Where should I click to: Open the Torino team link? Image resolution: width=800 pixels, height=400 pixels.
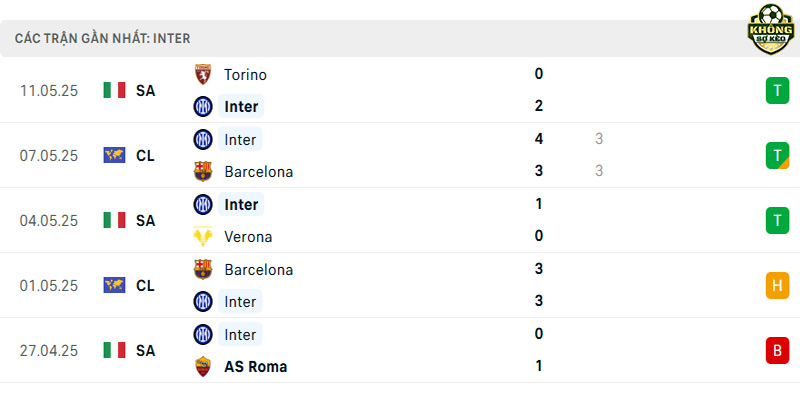(x=245, y=75)
